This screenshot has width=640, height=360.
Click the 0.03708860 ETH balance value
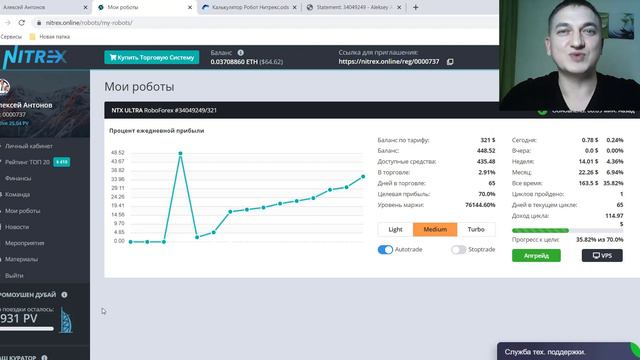pos(234,62)
